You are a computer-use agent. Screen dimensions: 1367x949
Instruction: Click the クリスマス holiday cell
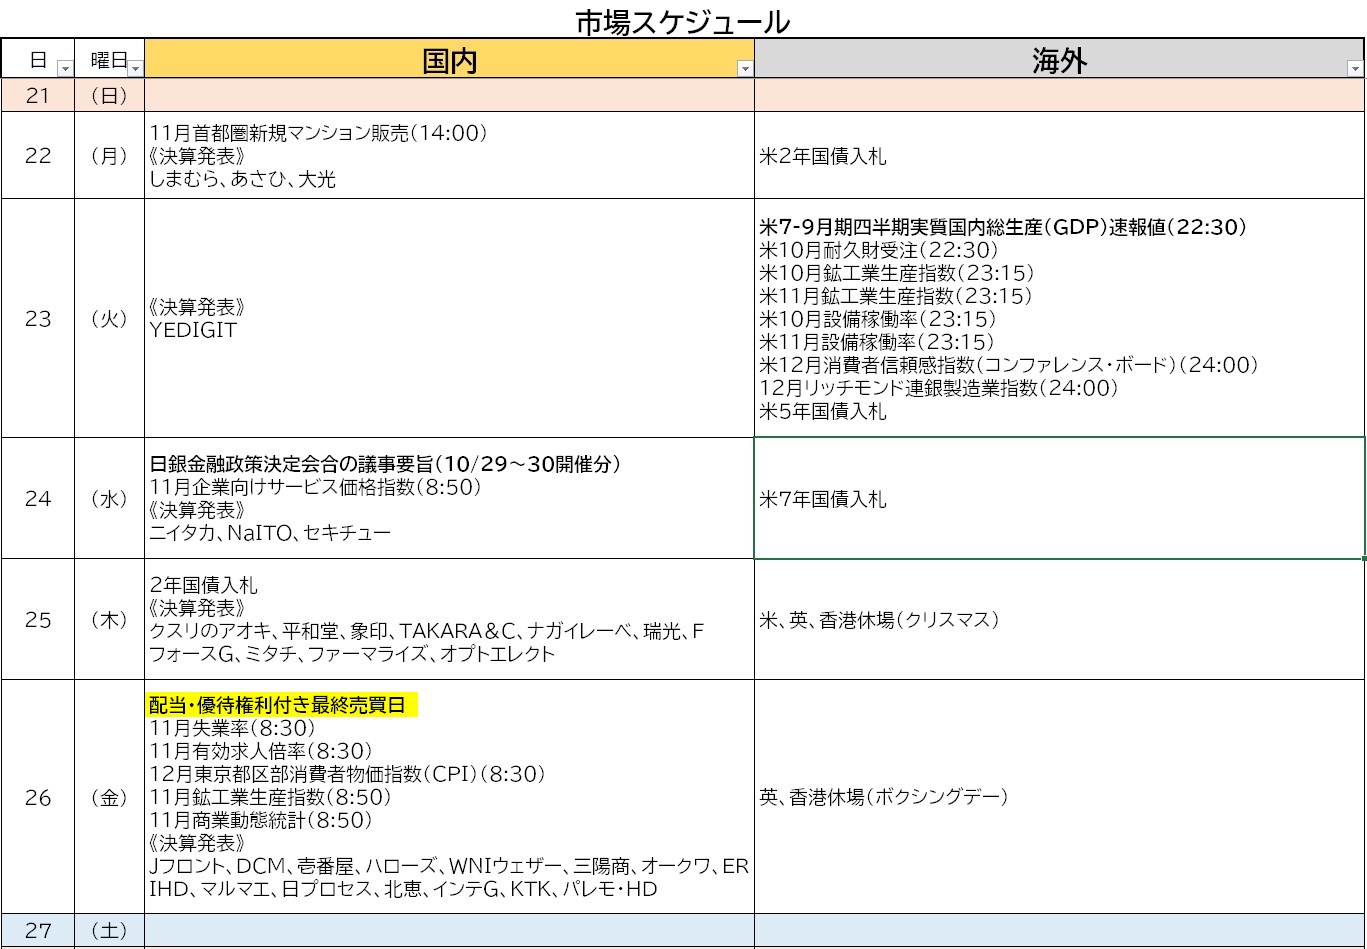[x=1059, y=620]
